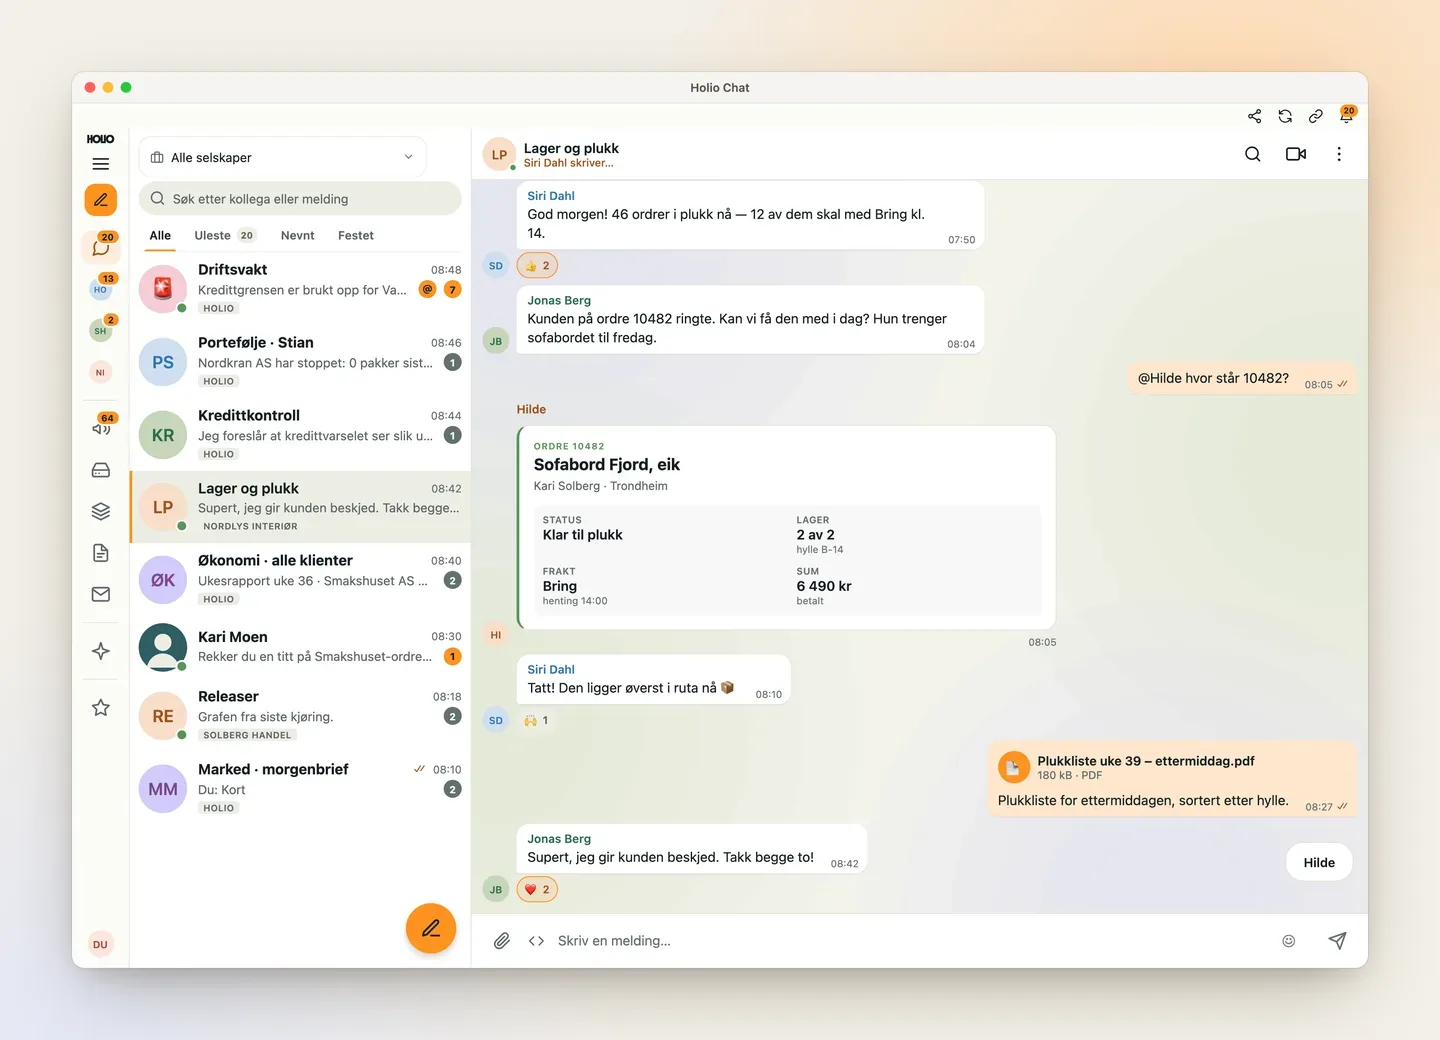
Task: Expand the Alle selskaper company dropdown
Action: click(283, 157)
